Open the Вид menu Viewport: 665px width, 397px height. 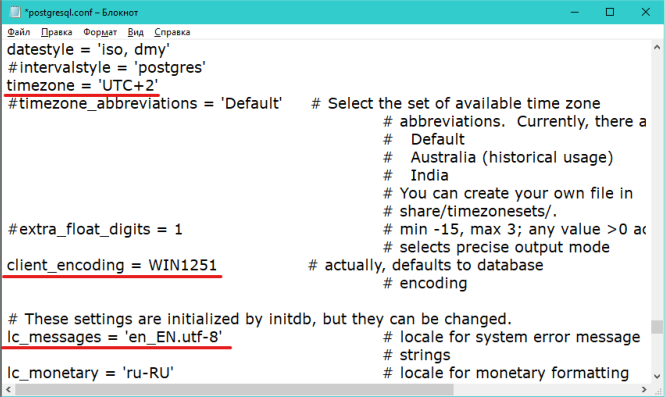136,32
